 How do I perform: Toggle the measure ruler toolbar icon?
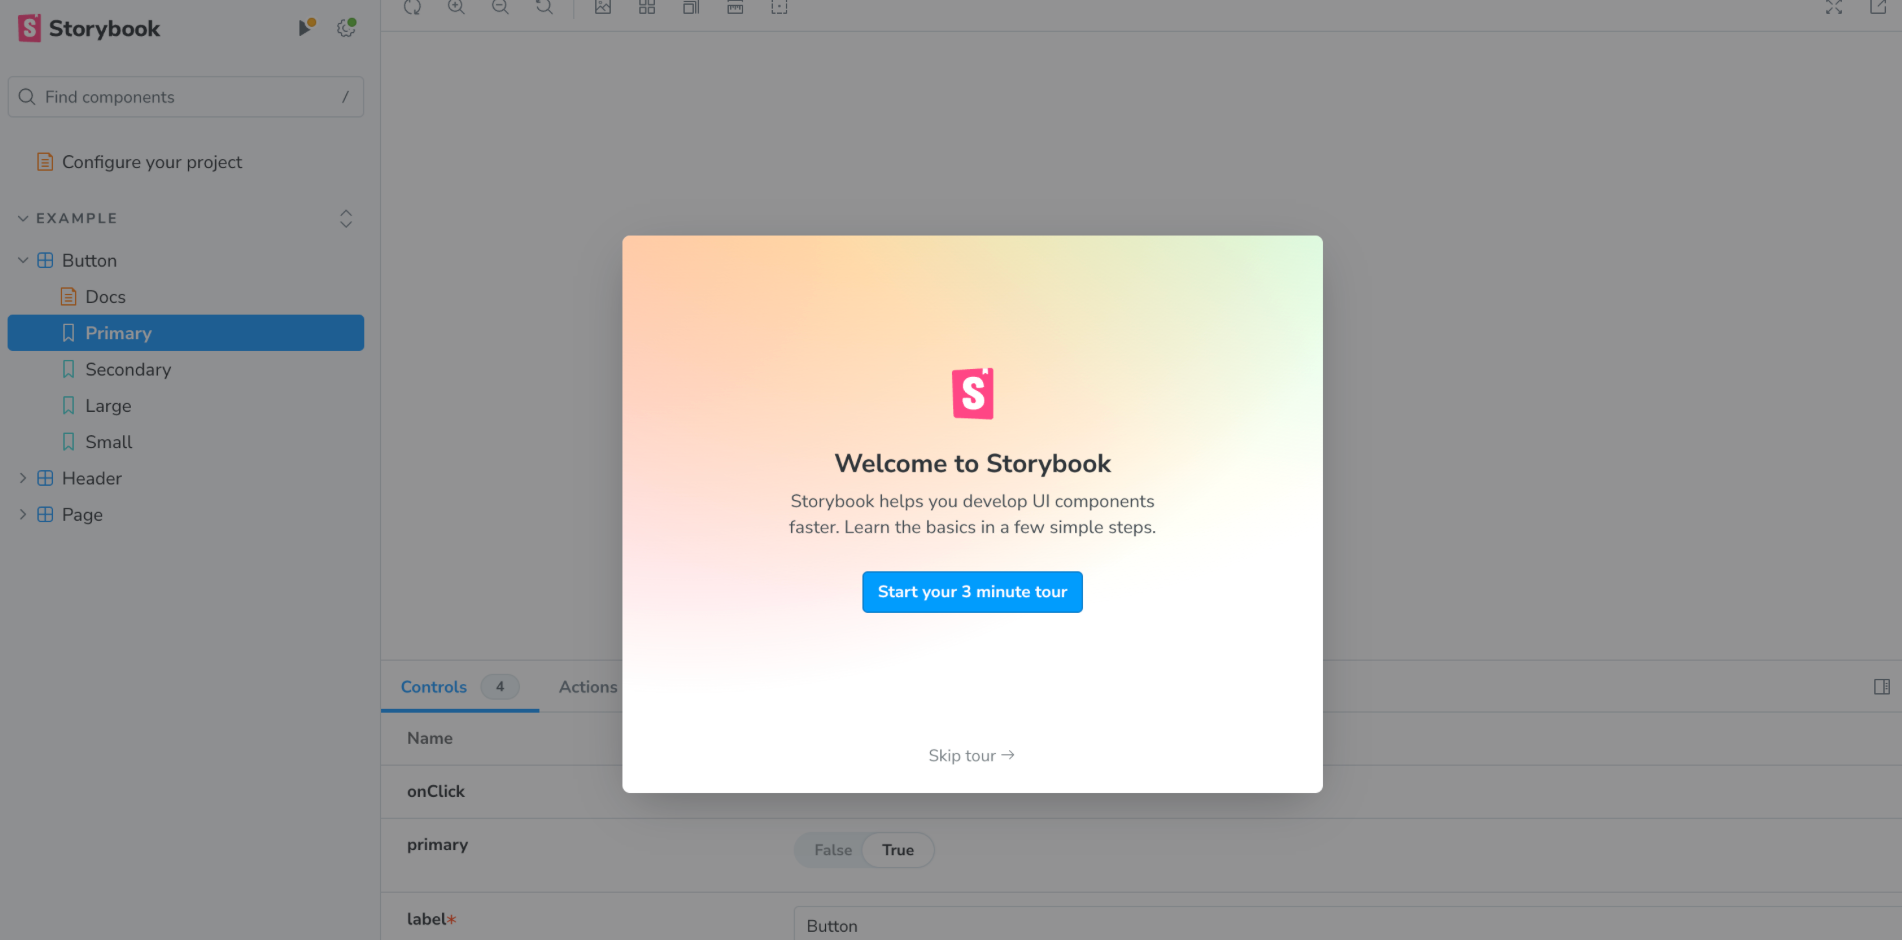click(x=735, y=7)
